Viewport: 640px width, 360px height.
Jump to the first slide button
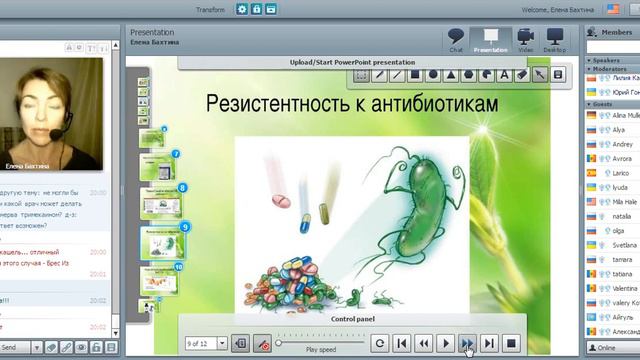(x=402, y=343)
